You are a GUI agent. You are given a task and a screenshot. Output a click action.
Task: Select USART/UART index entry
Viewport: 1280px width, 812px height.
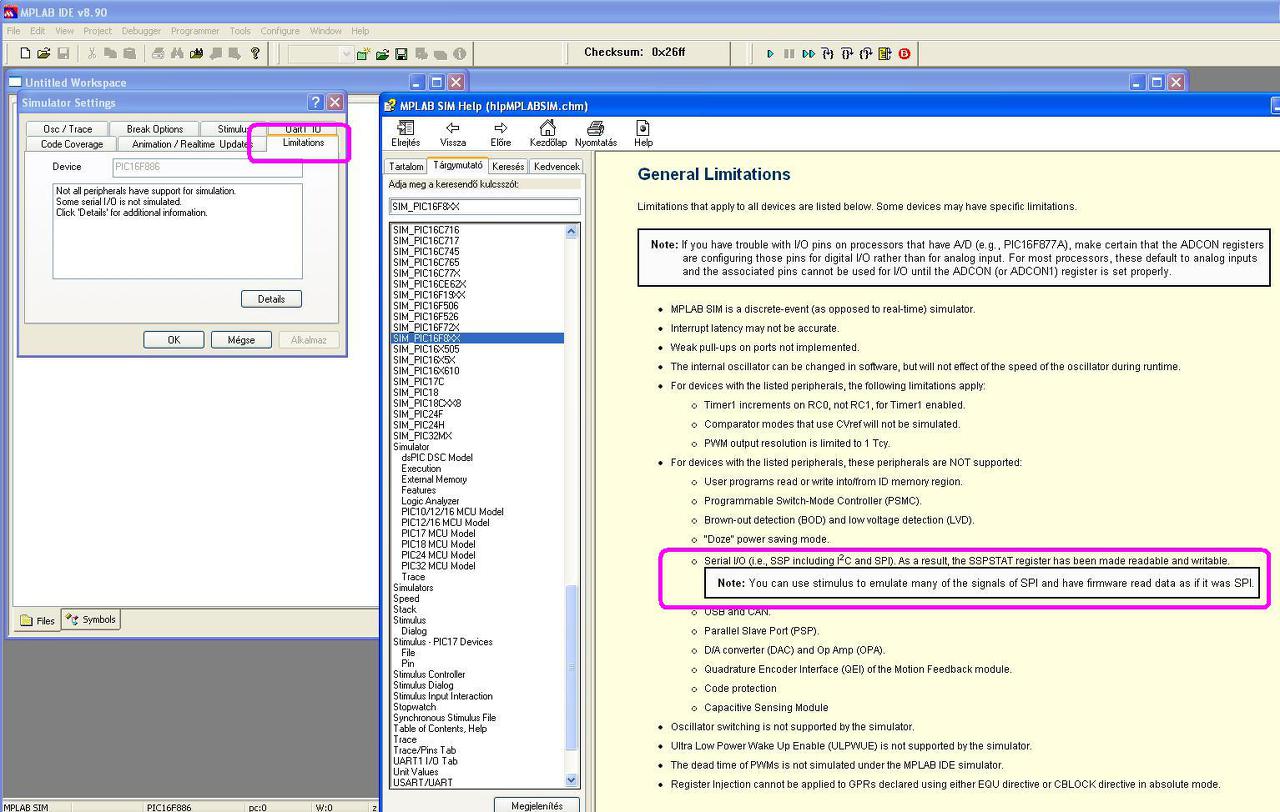pyautogui.click(x=423, y=783)
